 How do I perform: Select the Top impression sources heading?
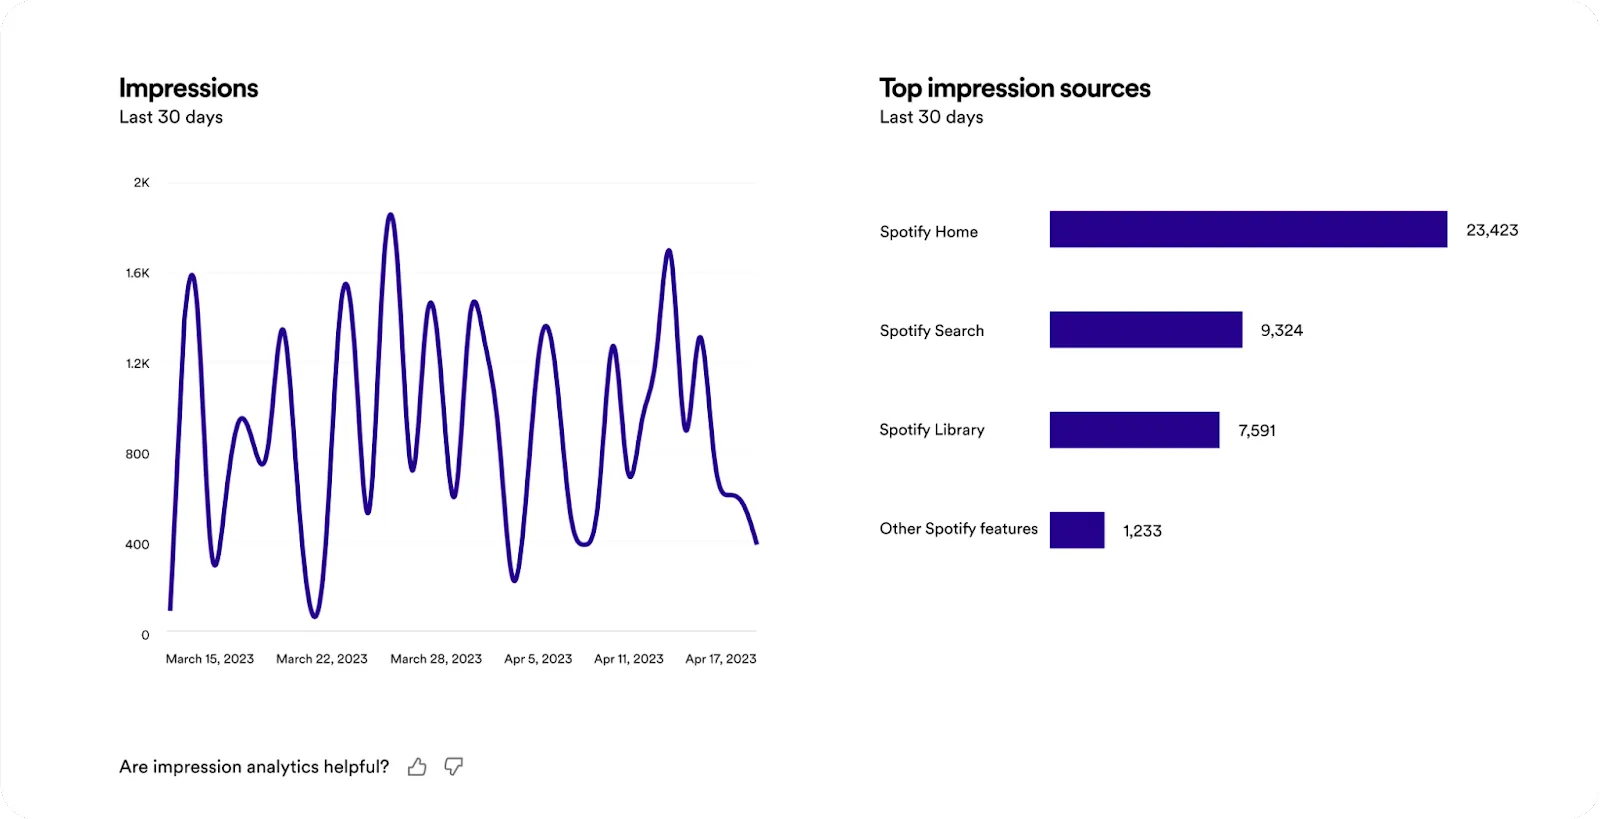click(x=1015, y=88)
